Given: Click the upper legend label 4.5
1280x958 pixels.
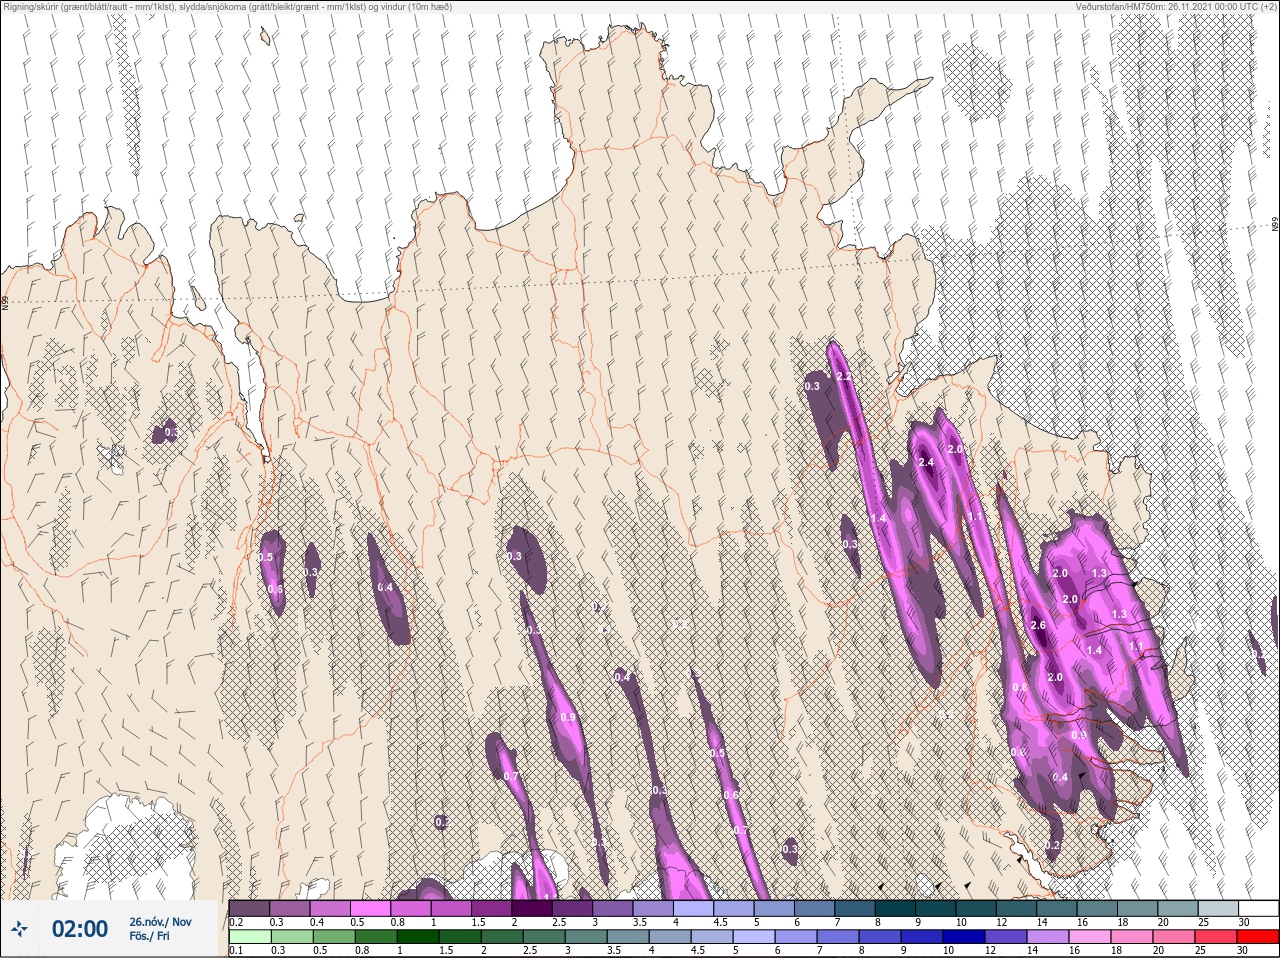Looking at the screenshot, I should [720, 922].
